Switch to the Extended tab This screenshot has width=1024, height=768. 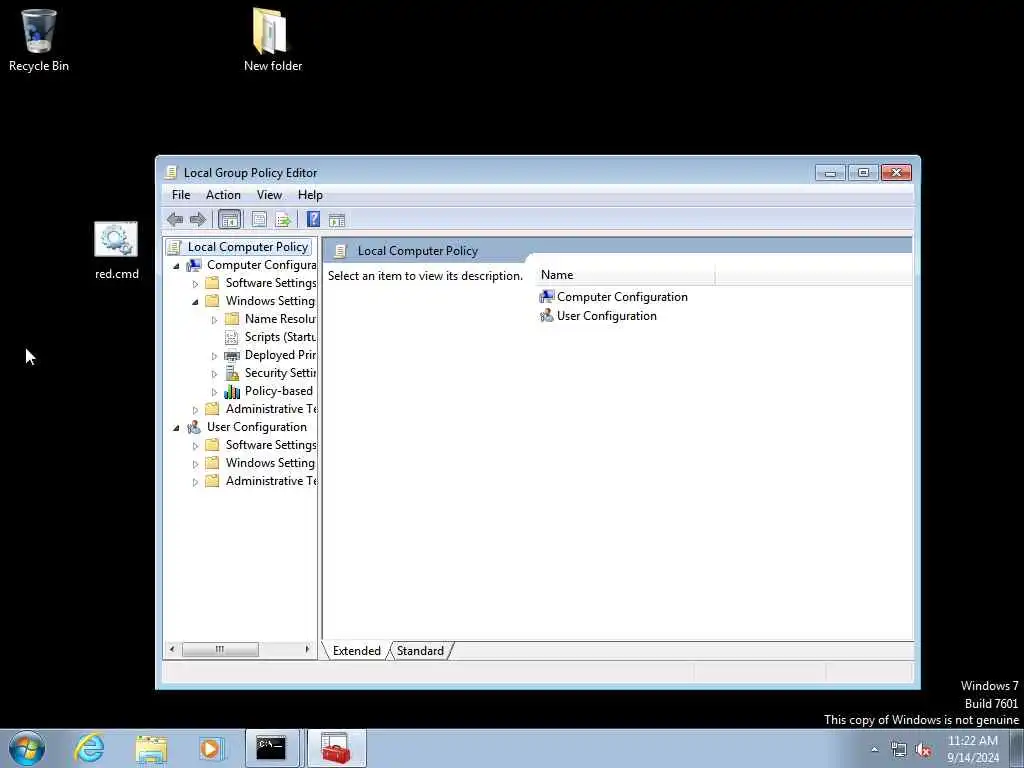[x=357, y=650]
